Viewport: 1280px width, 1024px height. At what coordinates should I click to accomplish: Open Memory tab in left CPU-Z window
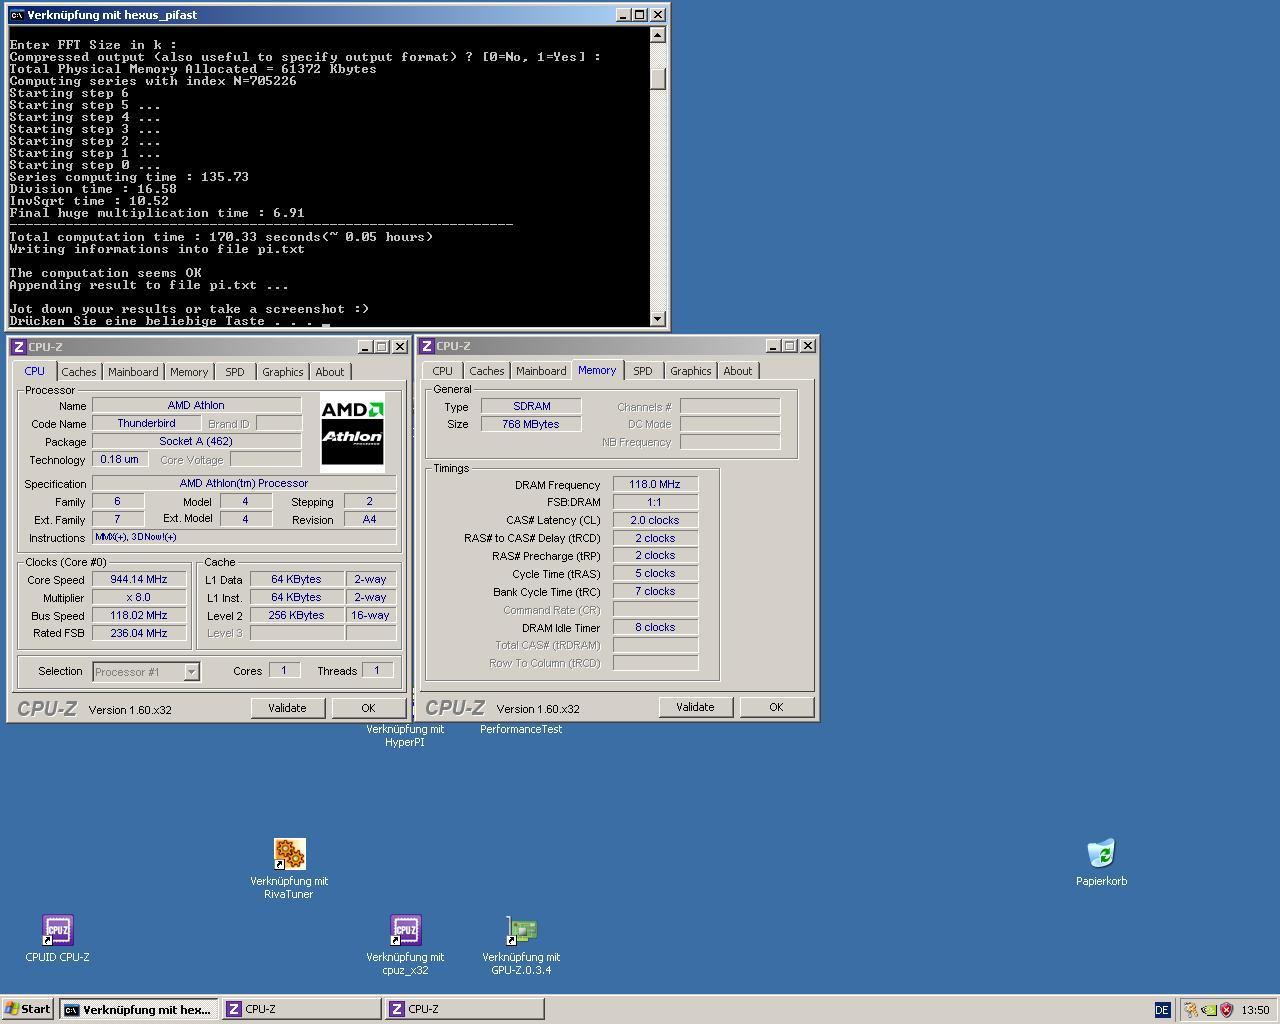[x=189, y=372]
